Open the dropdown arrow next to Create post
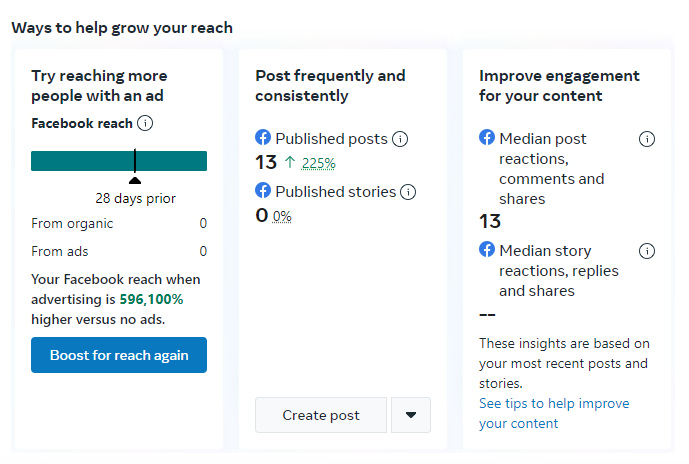Image resolution: width=689 pixels, height=464 pixels. pyautogui.click(x=410, y=415)
